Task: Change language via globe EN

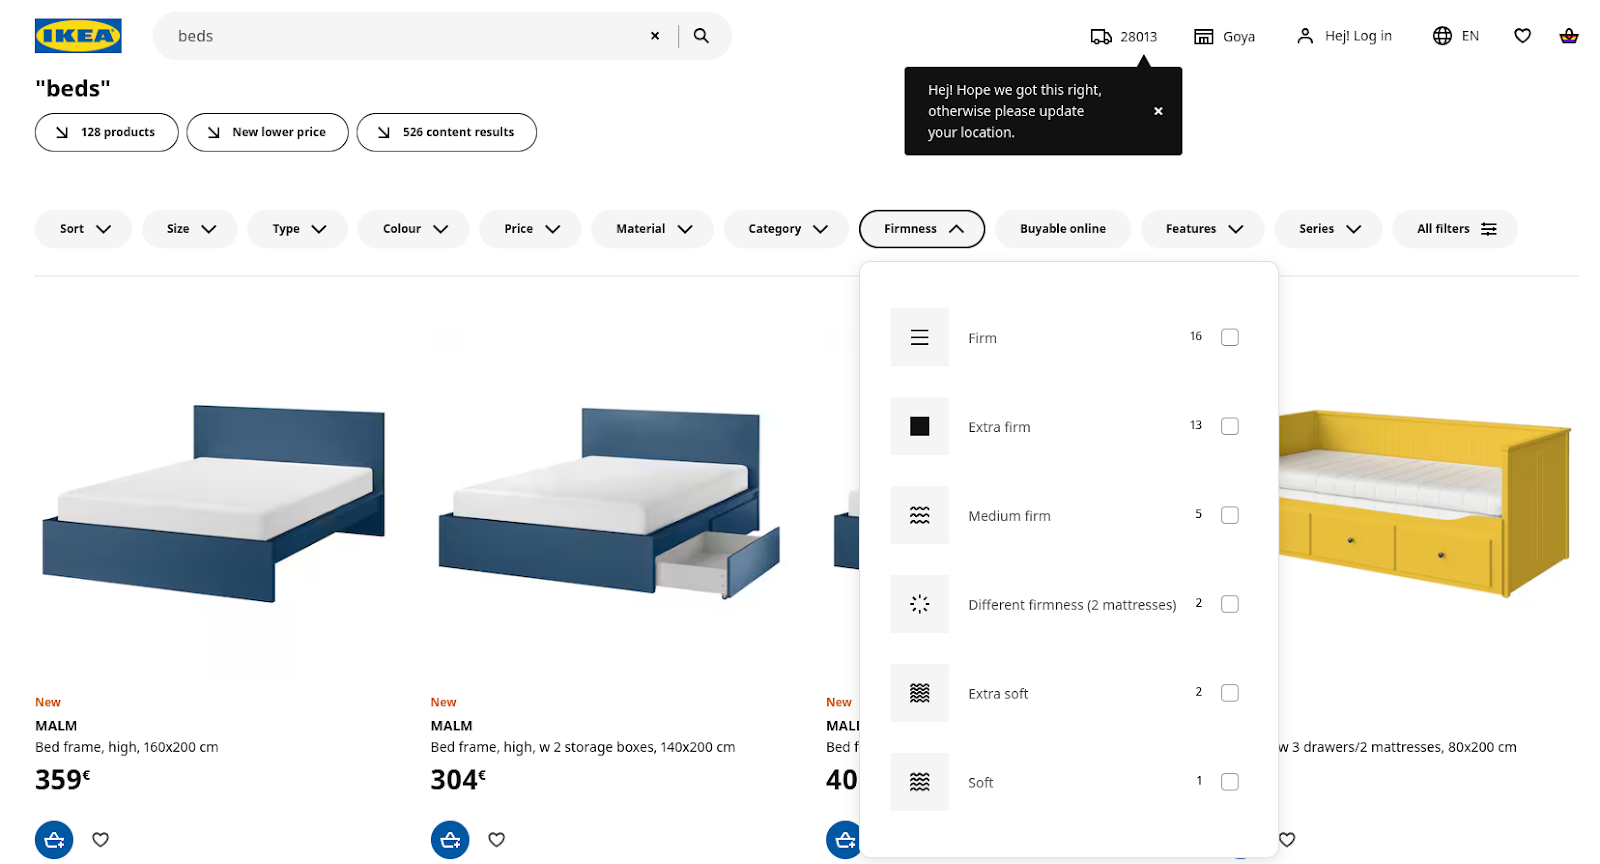Action: pyautogui.click(x=1455, y=36)
